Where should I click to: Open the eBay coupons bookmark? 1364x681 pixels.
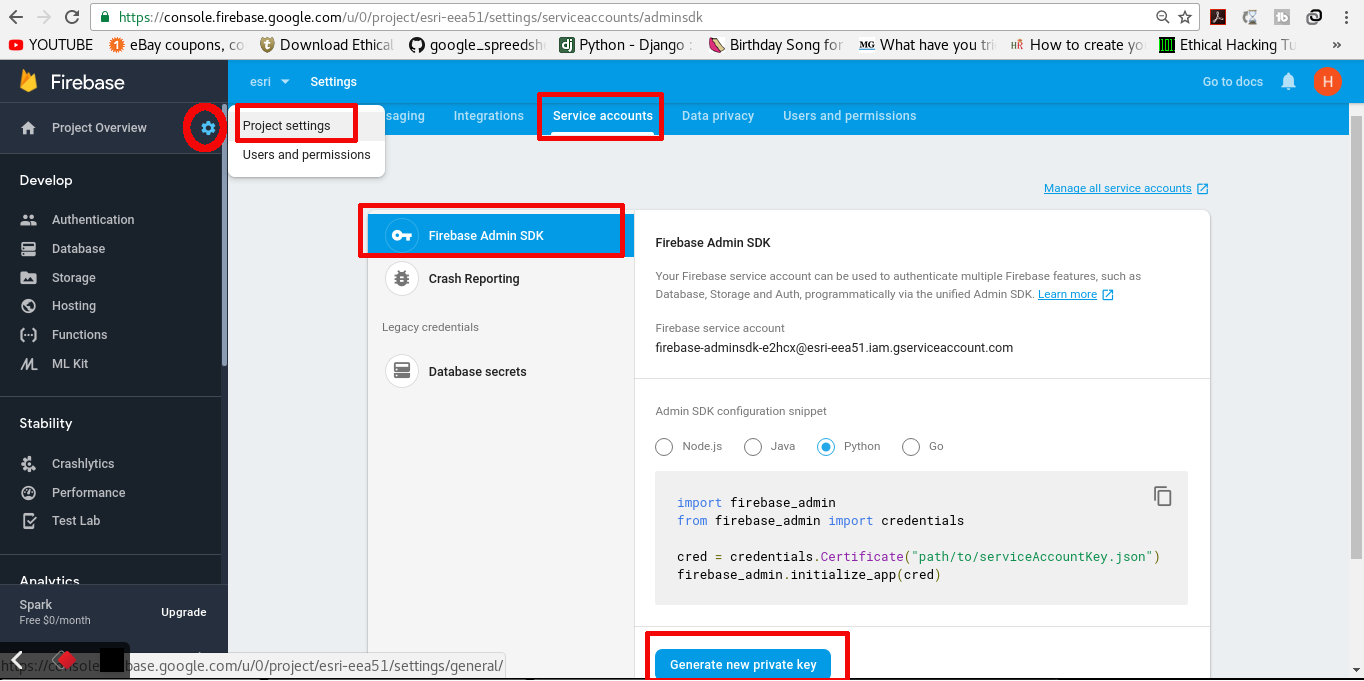pyautogui.click(x=177, y=45)
